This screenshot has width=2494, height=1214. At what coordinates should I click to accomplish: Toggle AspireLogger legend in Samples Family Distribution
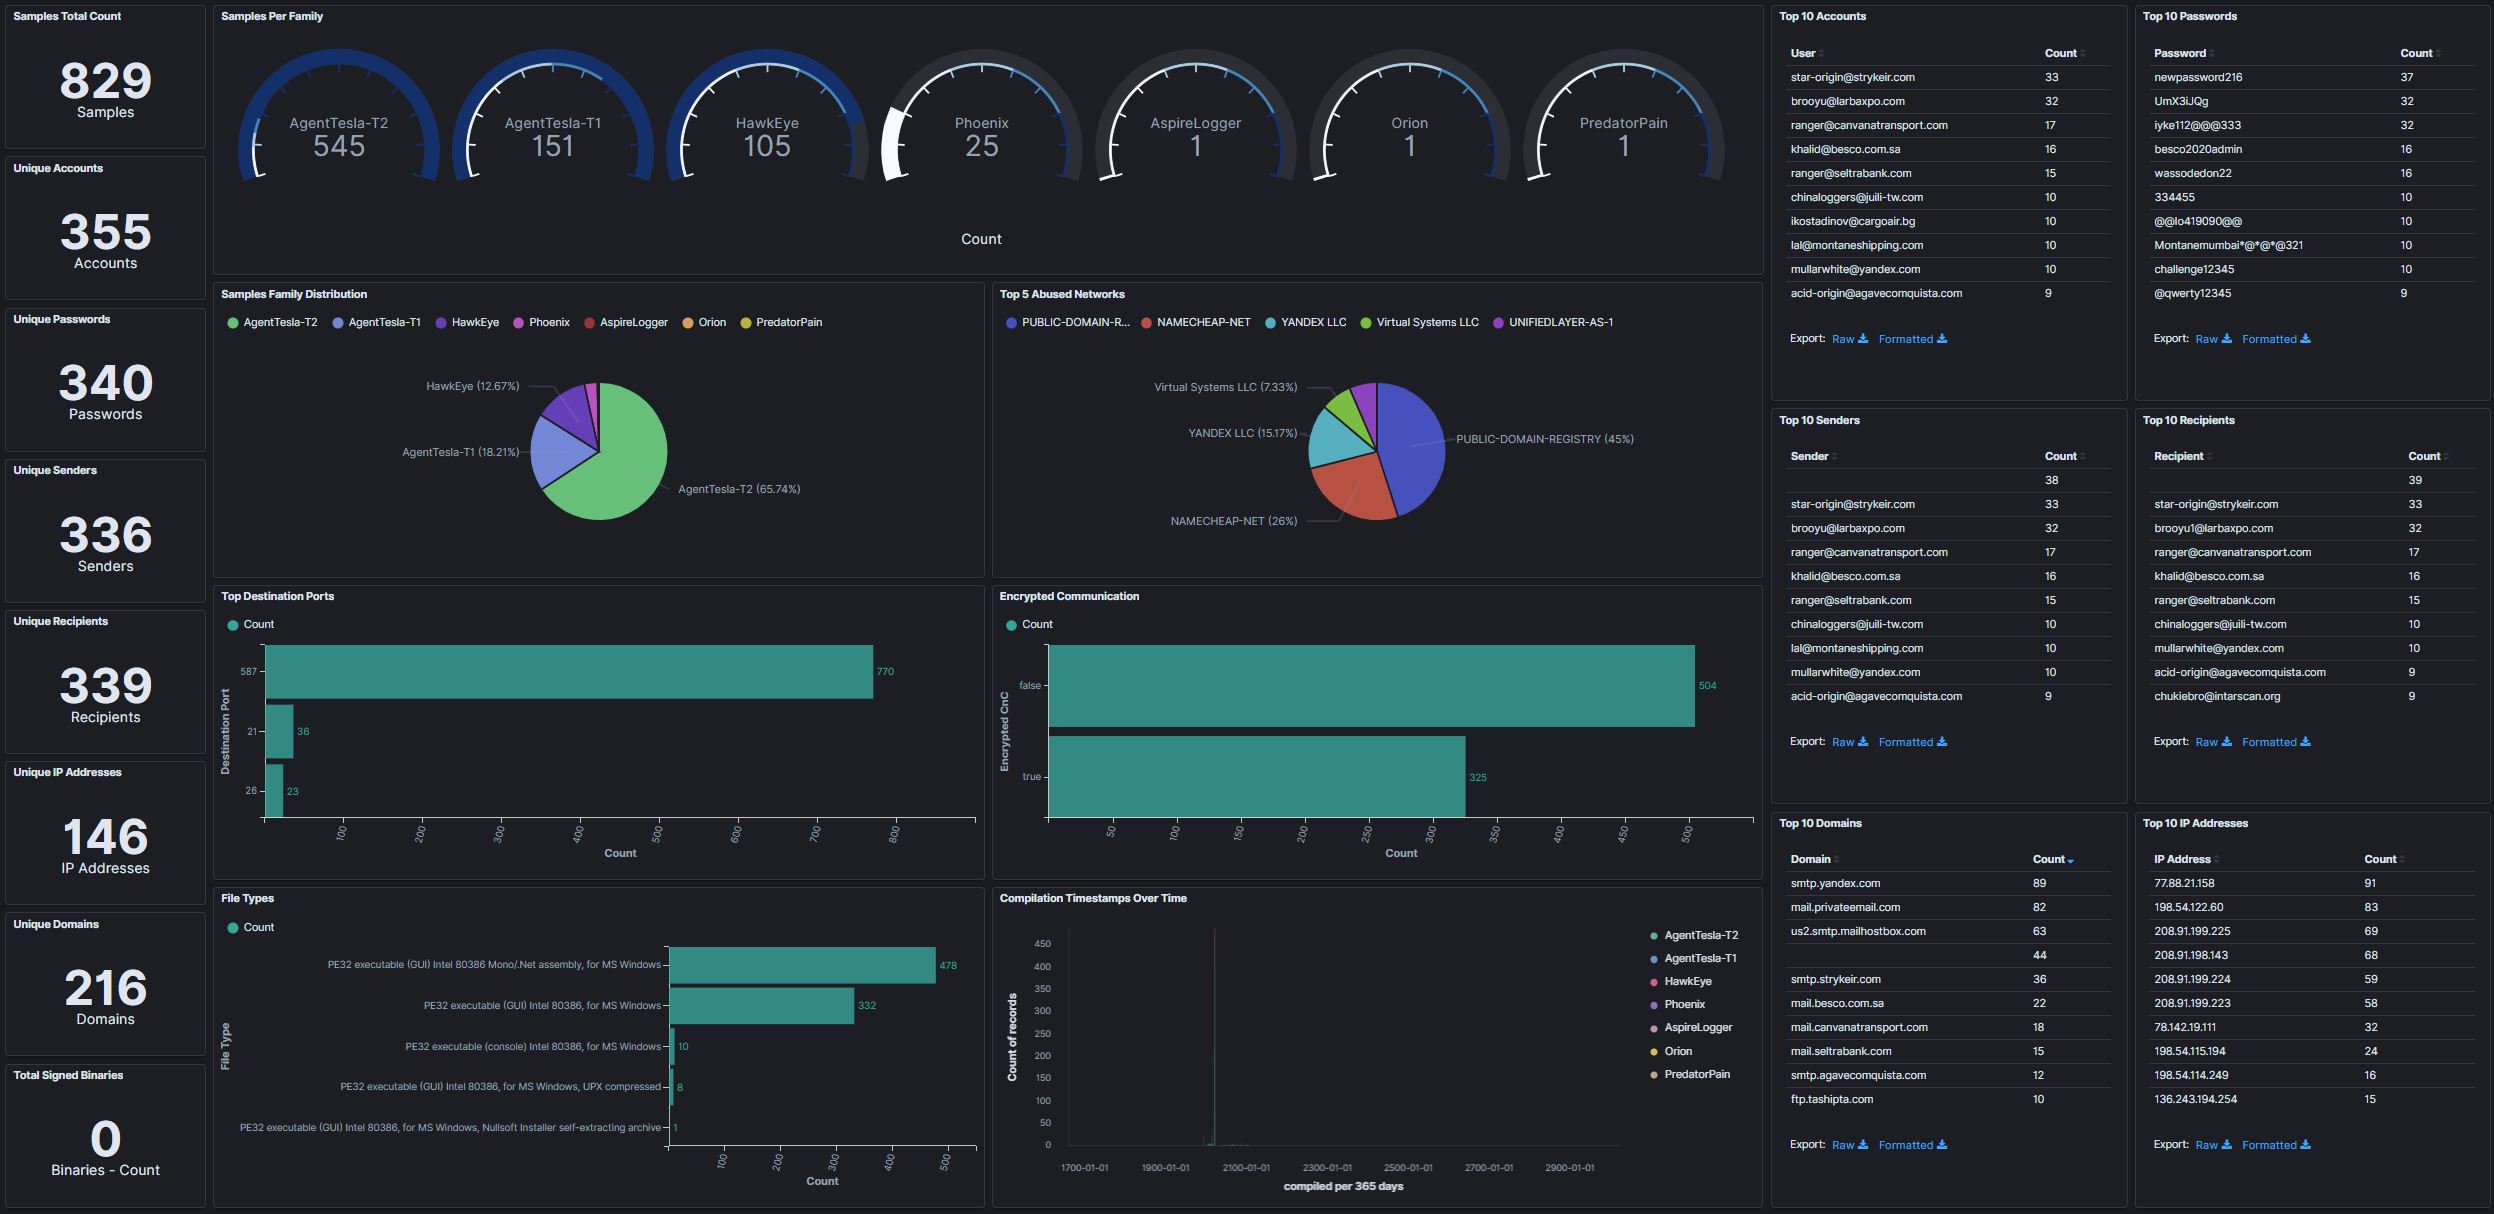[x=626, y=322]
